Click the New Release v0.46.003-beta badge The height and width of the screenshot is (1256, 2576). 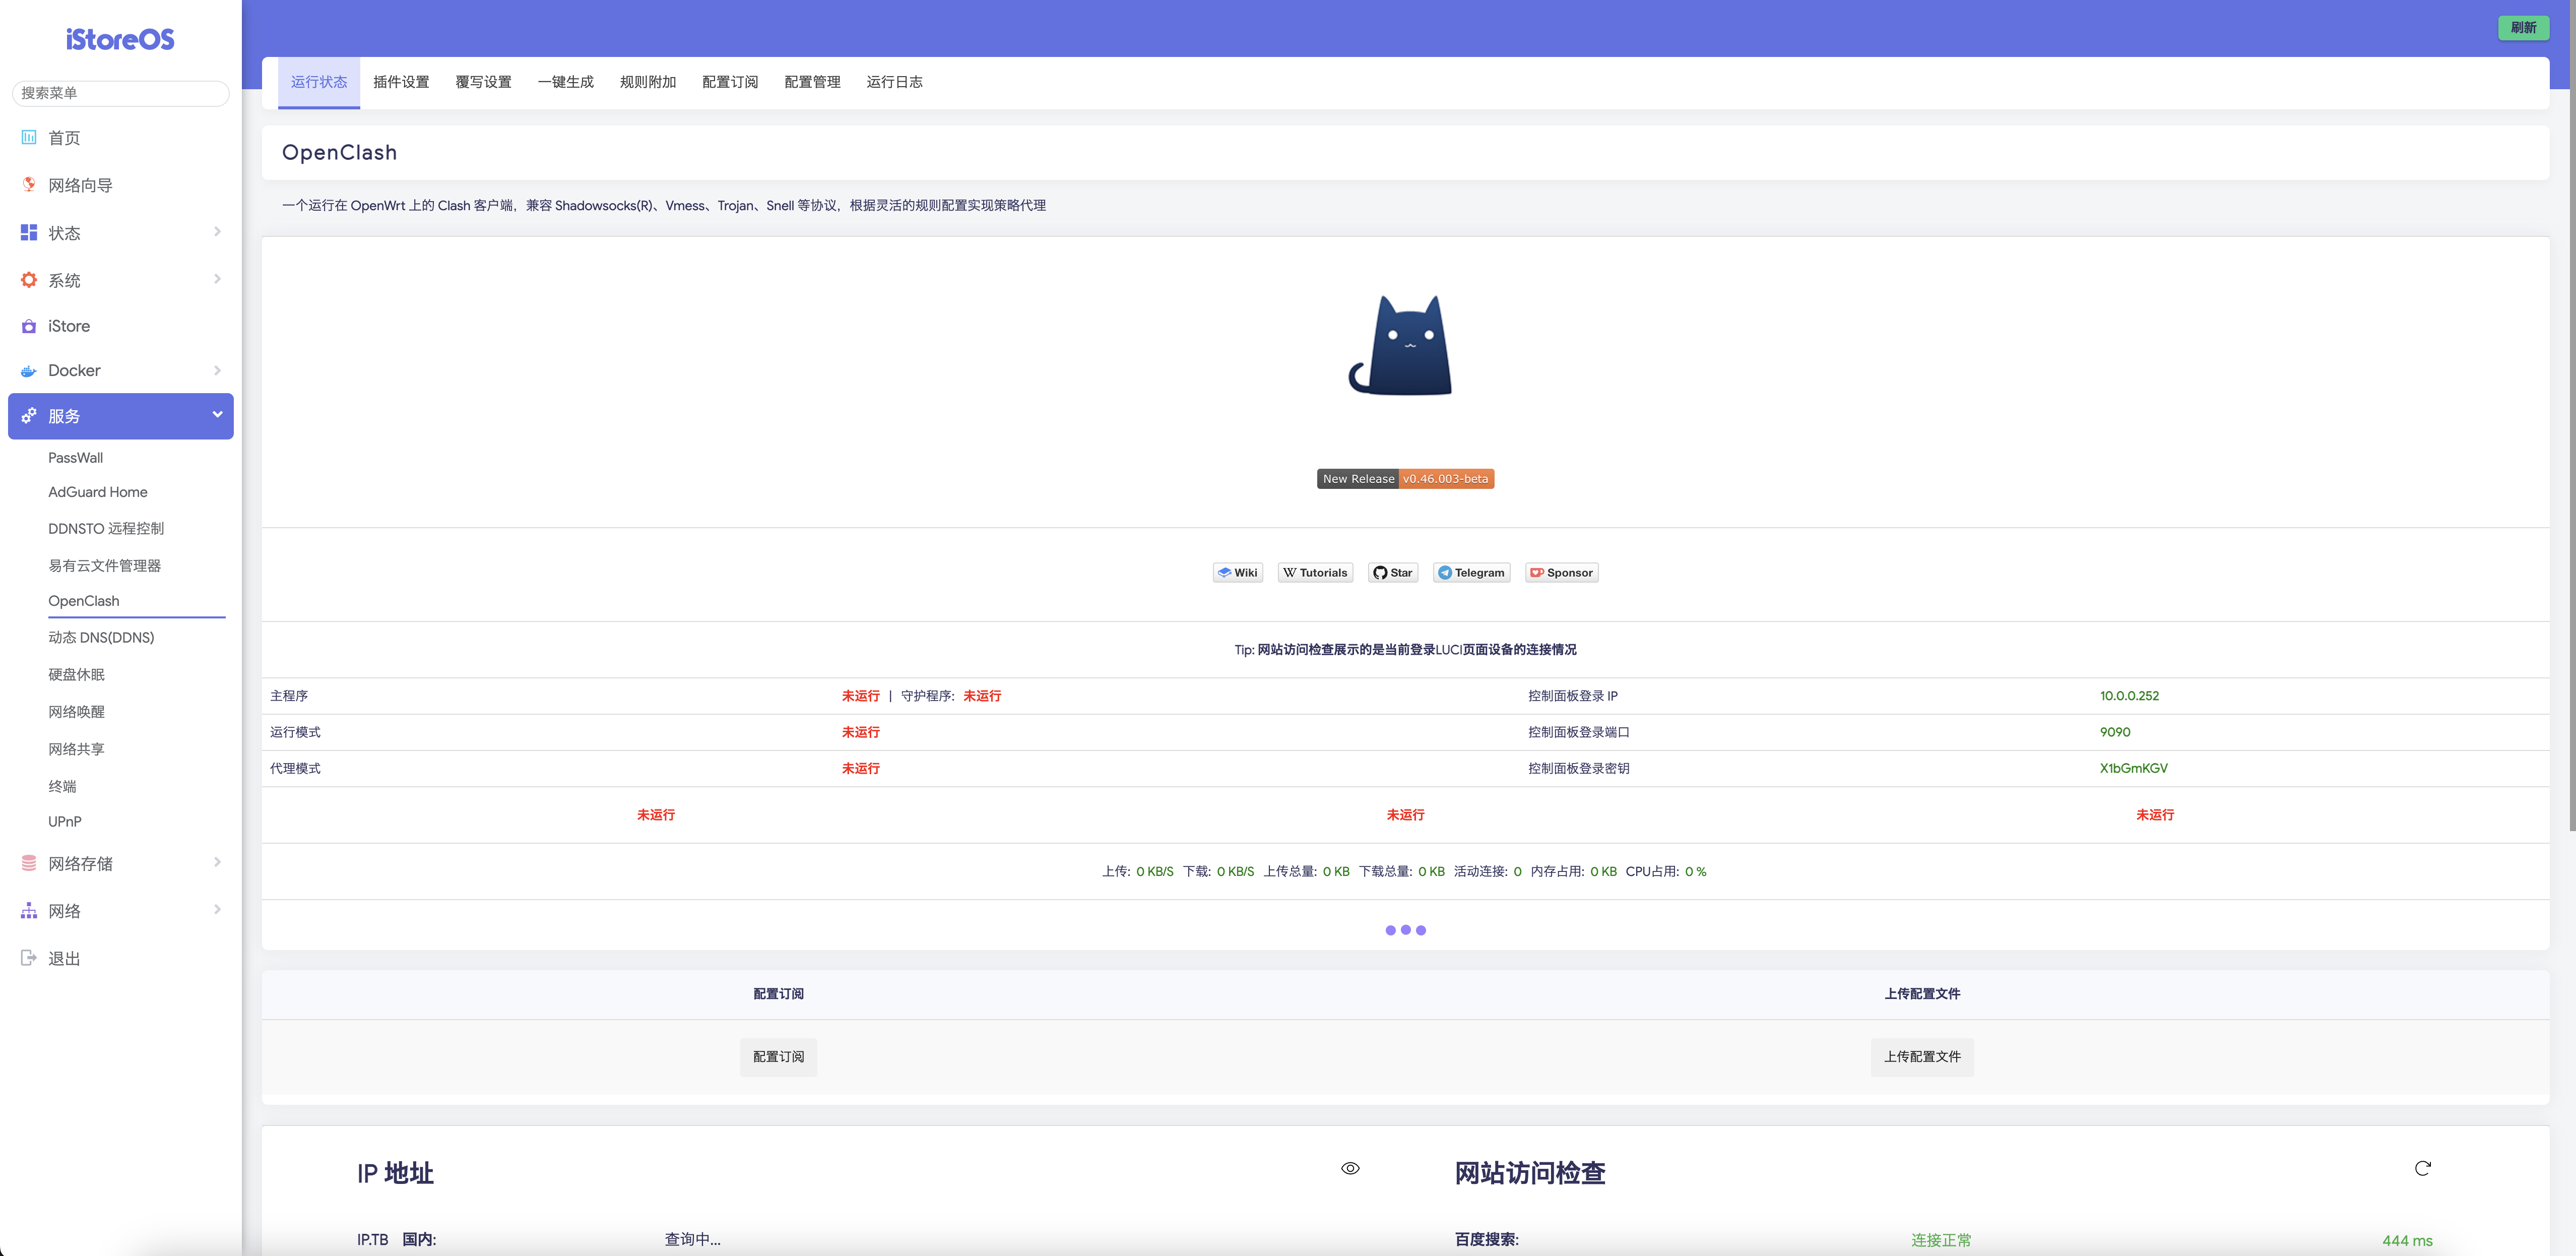pos(1405,479)
